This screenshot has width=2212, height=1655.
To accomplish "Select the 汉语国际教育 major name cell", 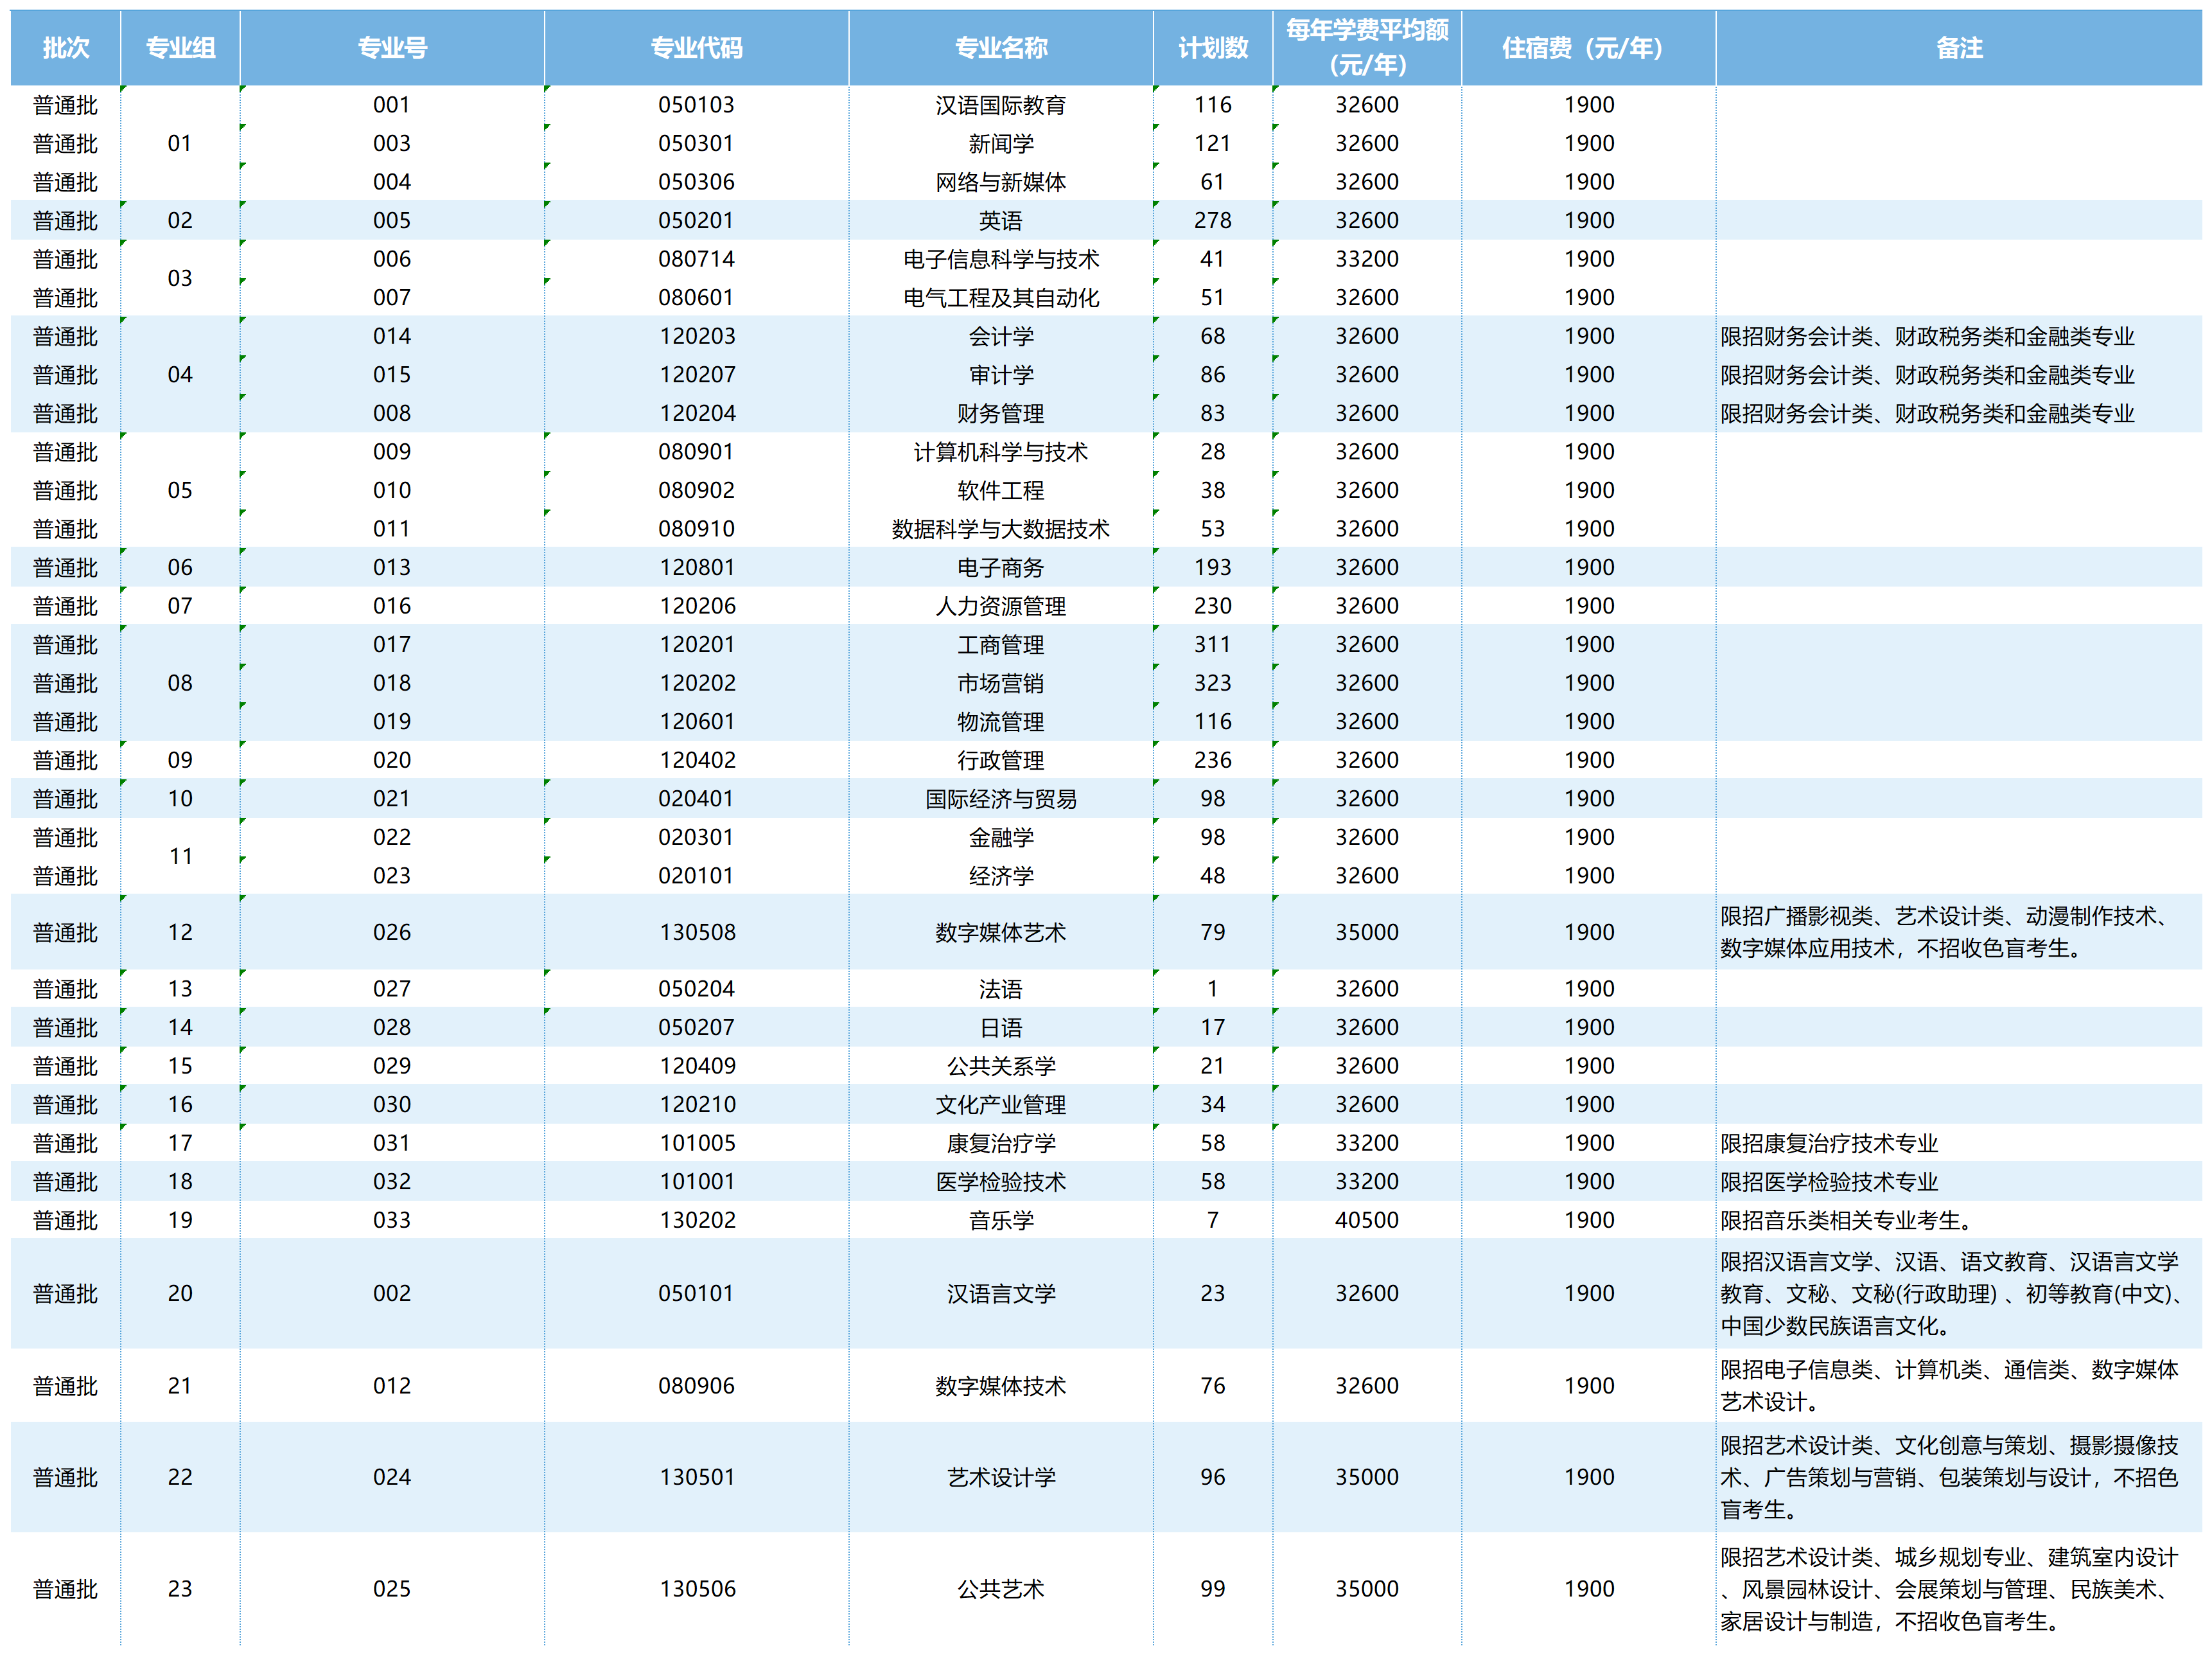I will pos(1001,105).
